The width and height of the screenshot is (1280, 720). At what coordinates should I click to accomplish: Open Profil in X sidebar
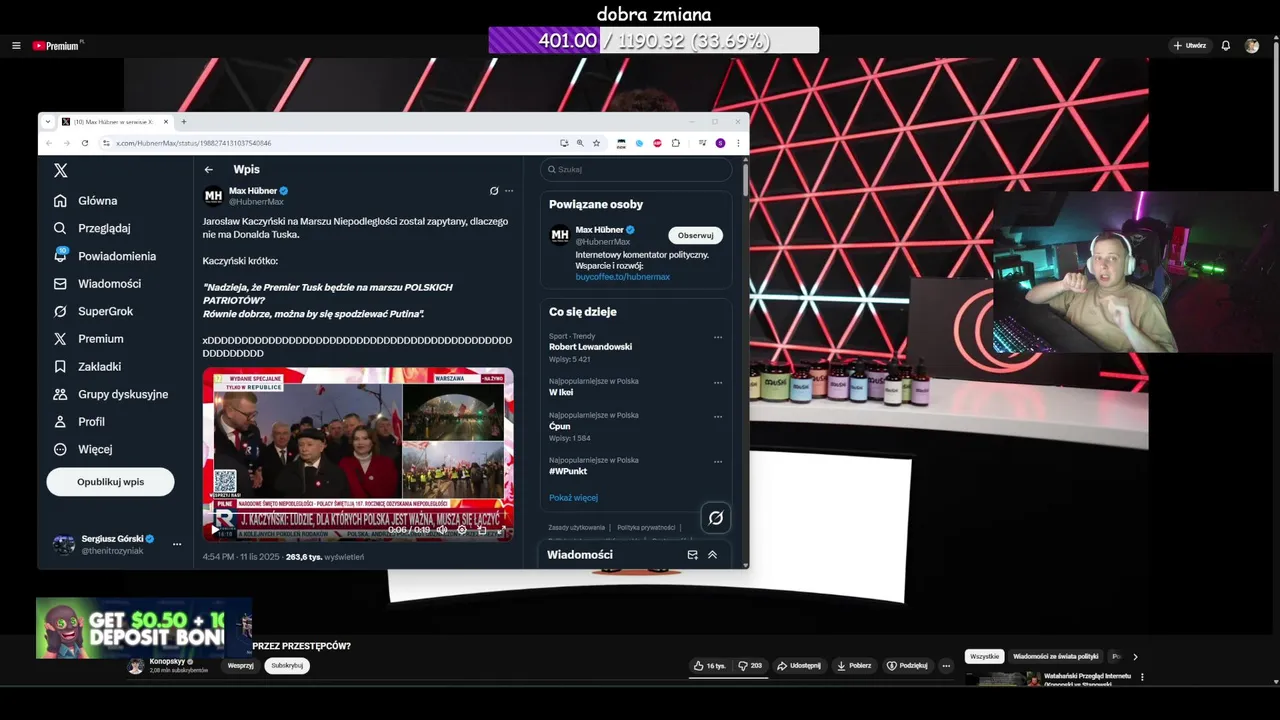[79, 422]
